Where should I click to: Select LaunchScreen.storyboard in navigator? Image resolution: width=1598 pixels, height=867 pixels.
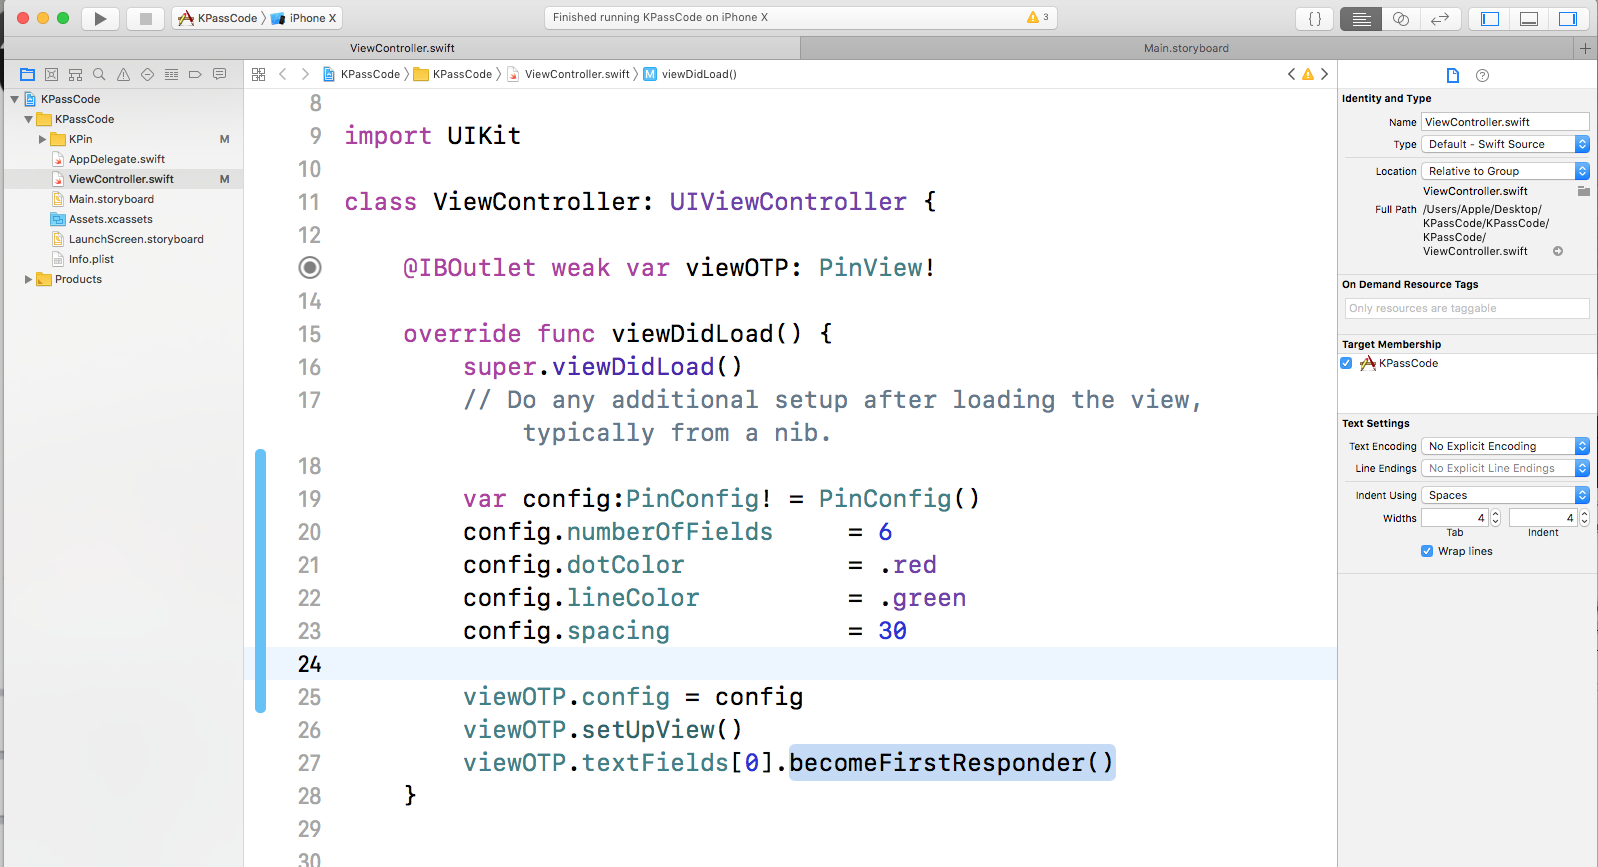point(136,239)
